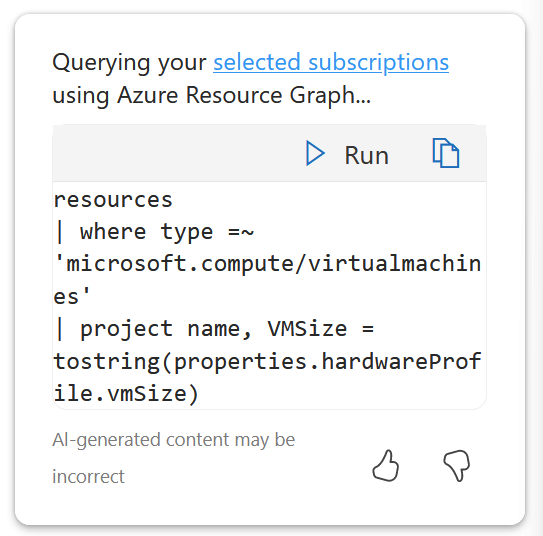This screenshot has width=543, height=536.
Task: Click 'using Azure Resource Graph...' text
Action: tap(212, 95)
